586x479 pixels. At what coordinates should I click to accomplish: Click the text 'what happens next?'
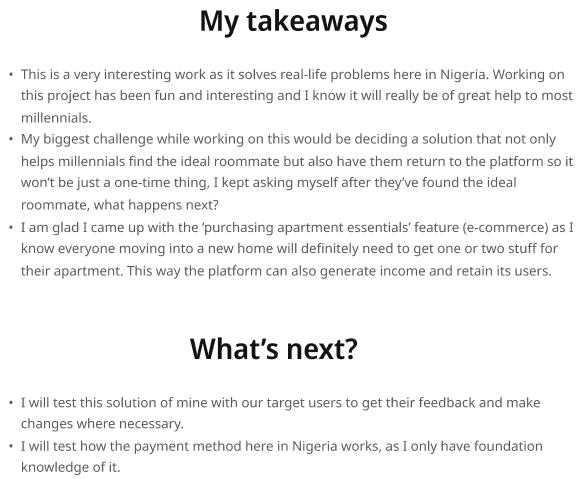156,205
